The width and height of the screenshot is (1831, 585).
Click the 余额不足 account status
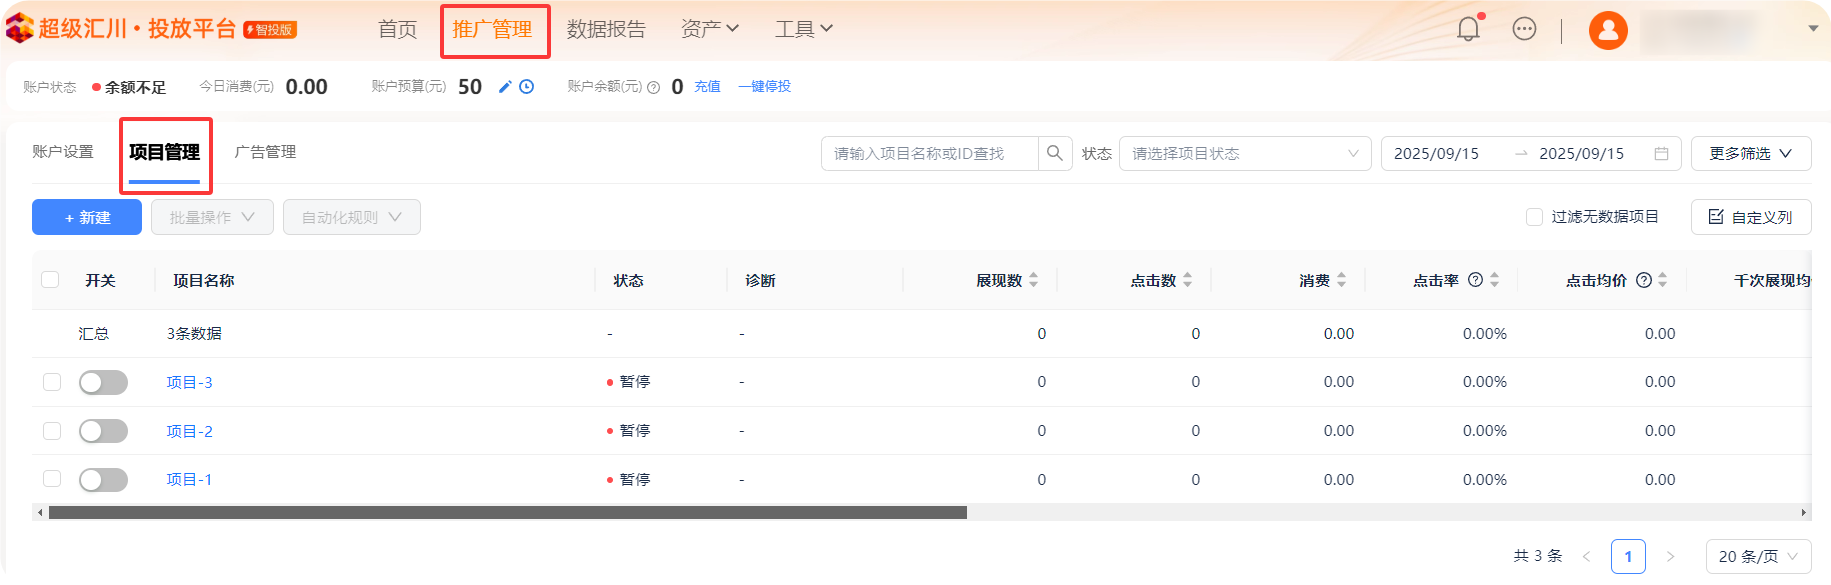pyautogui.click(x=129, y=87)
